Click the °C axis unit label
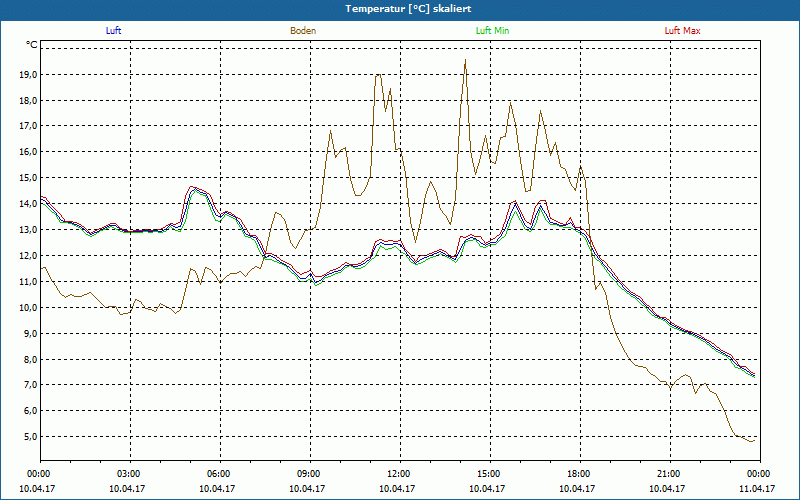 click(31, 45)
